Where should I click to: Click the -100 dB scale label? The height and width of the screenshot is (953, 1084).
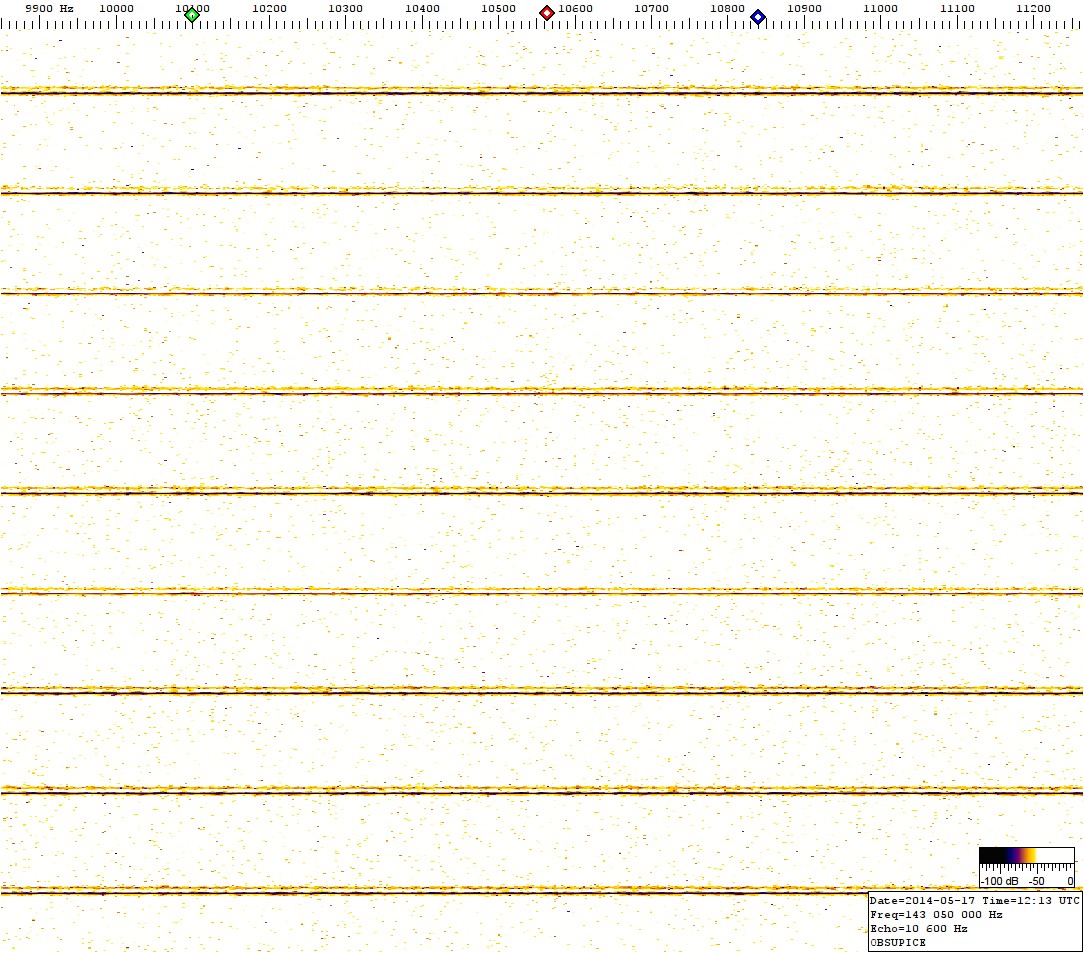(x=1000, y=881)
